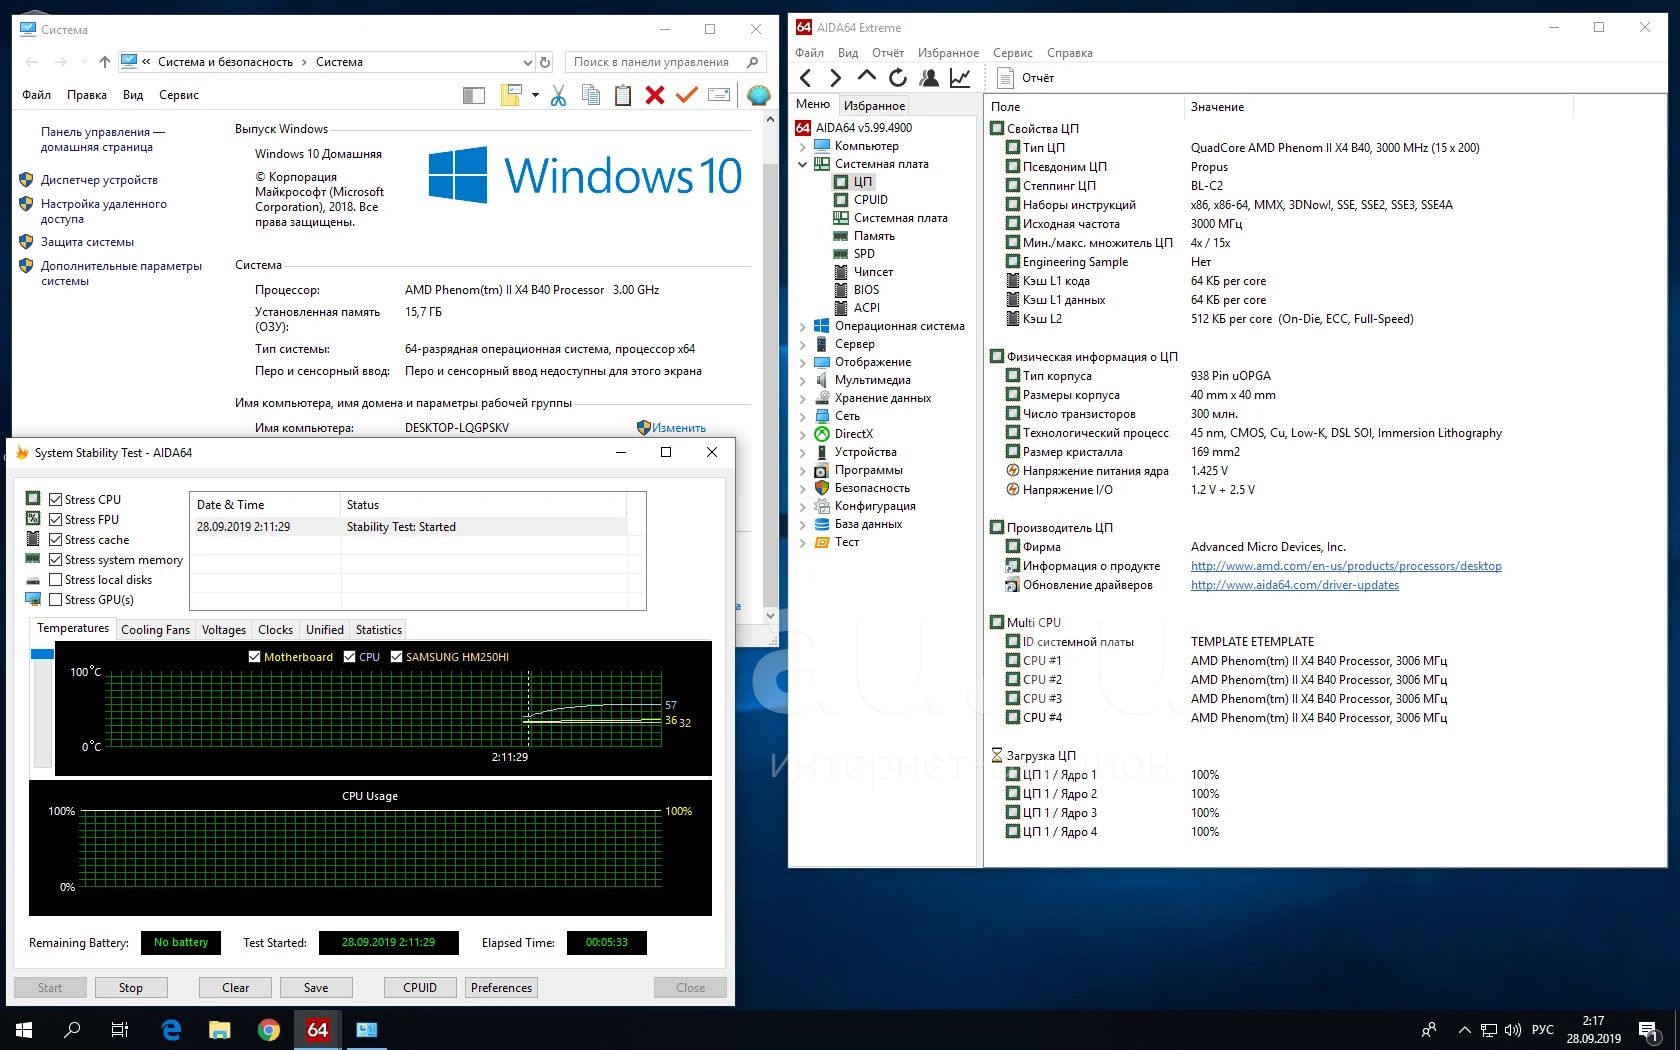Click AIDA64 up-level arrow icon
Image resolution: width=1680 pixels, height=1050 pixels.
tap(867, 76)
